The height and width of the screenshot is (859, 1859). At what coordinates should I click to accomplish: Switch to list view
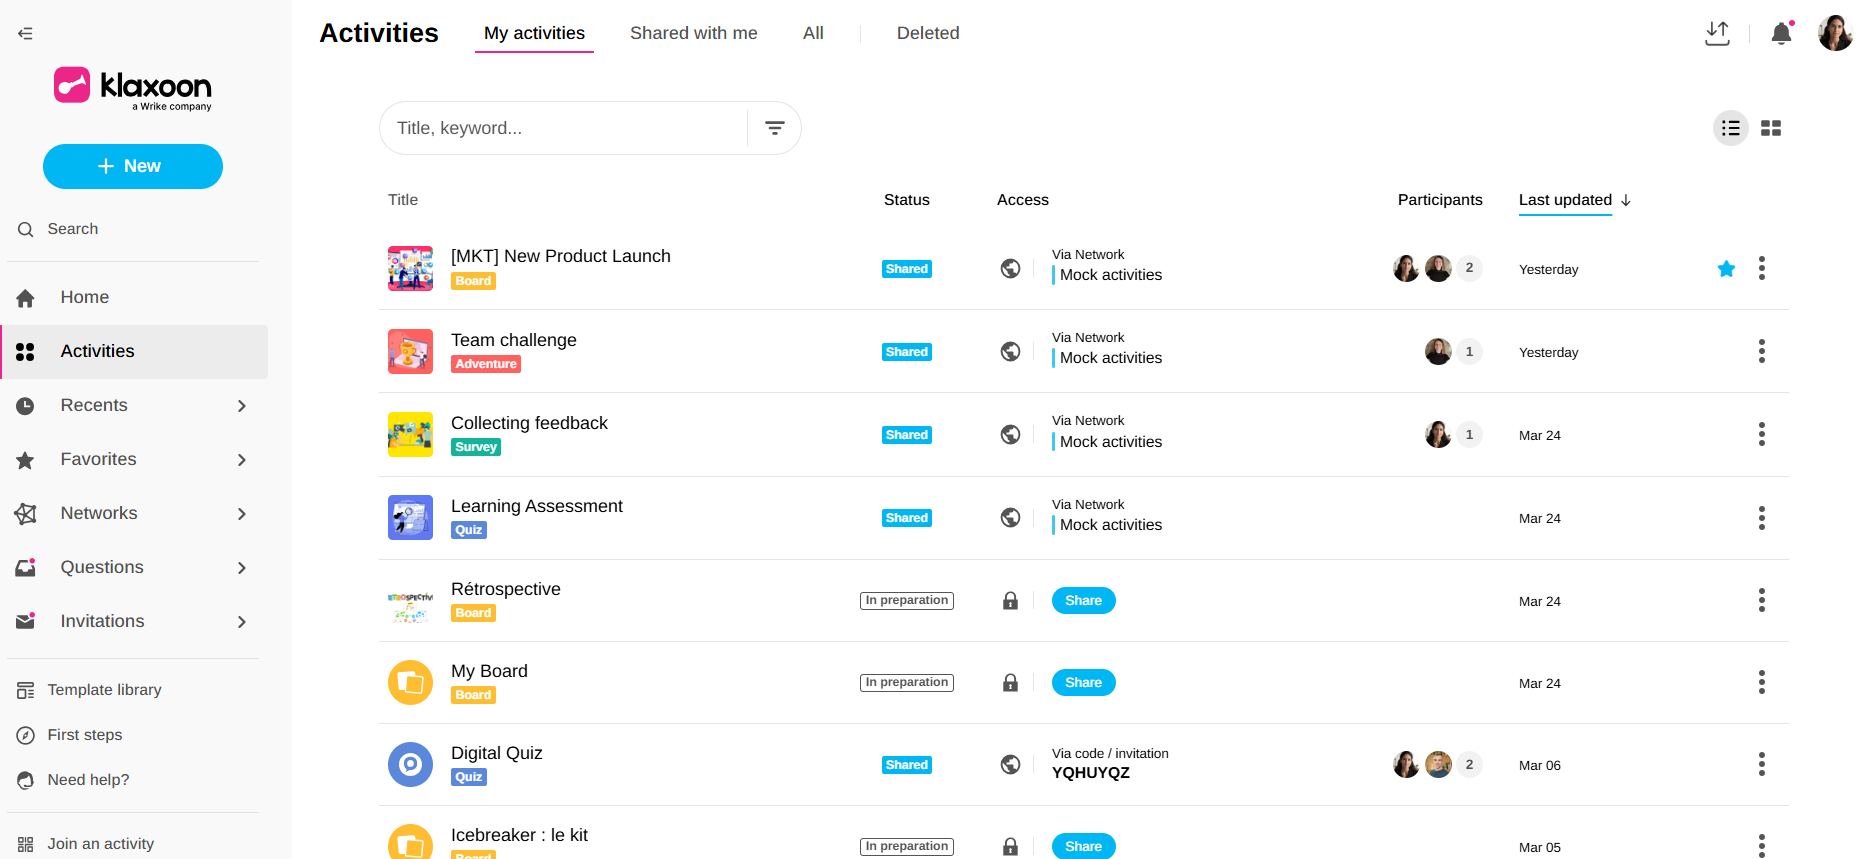pos(1730,128)
